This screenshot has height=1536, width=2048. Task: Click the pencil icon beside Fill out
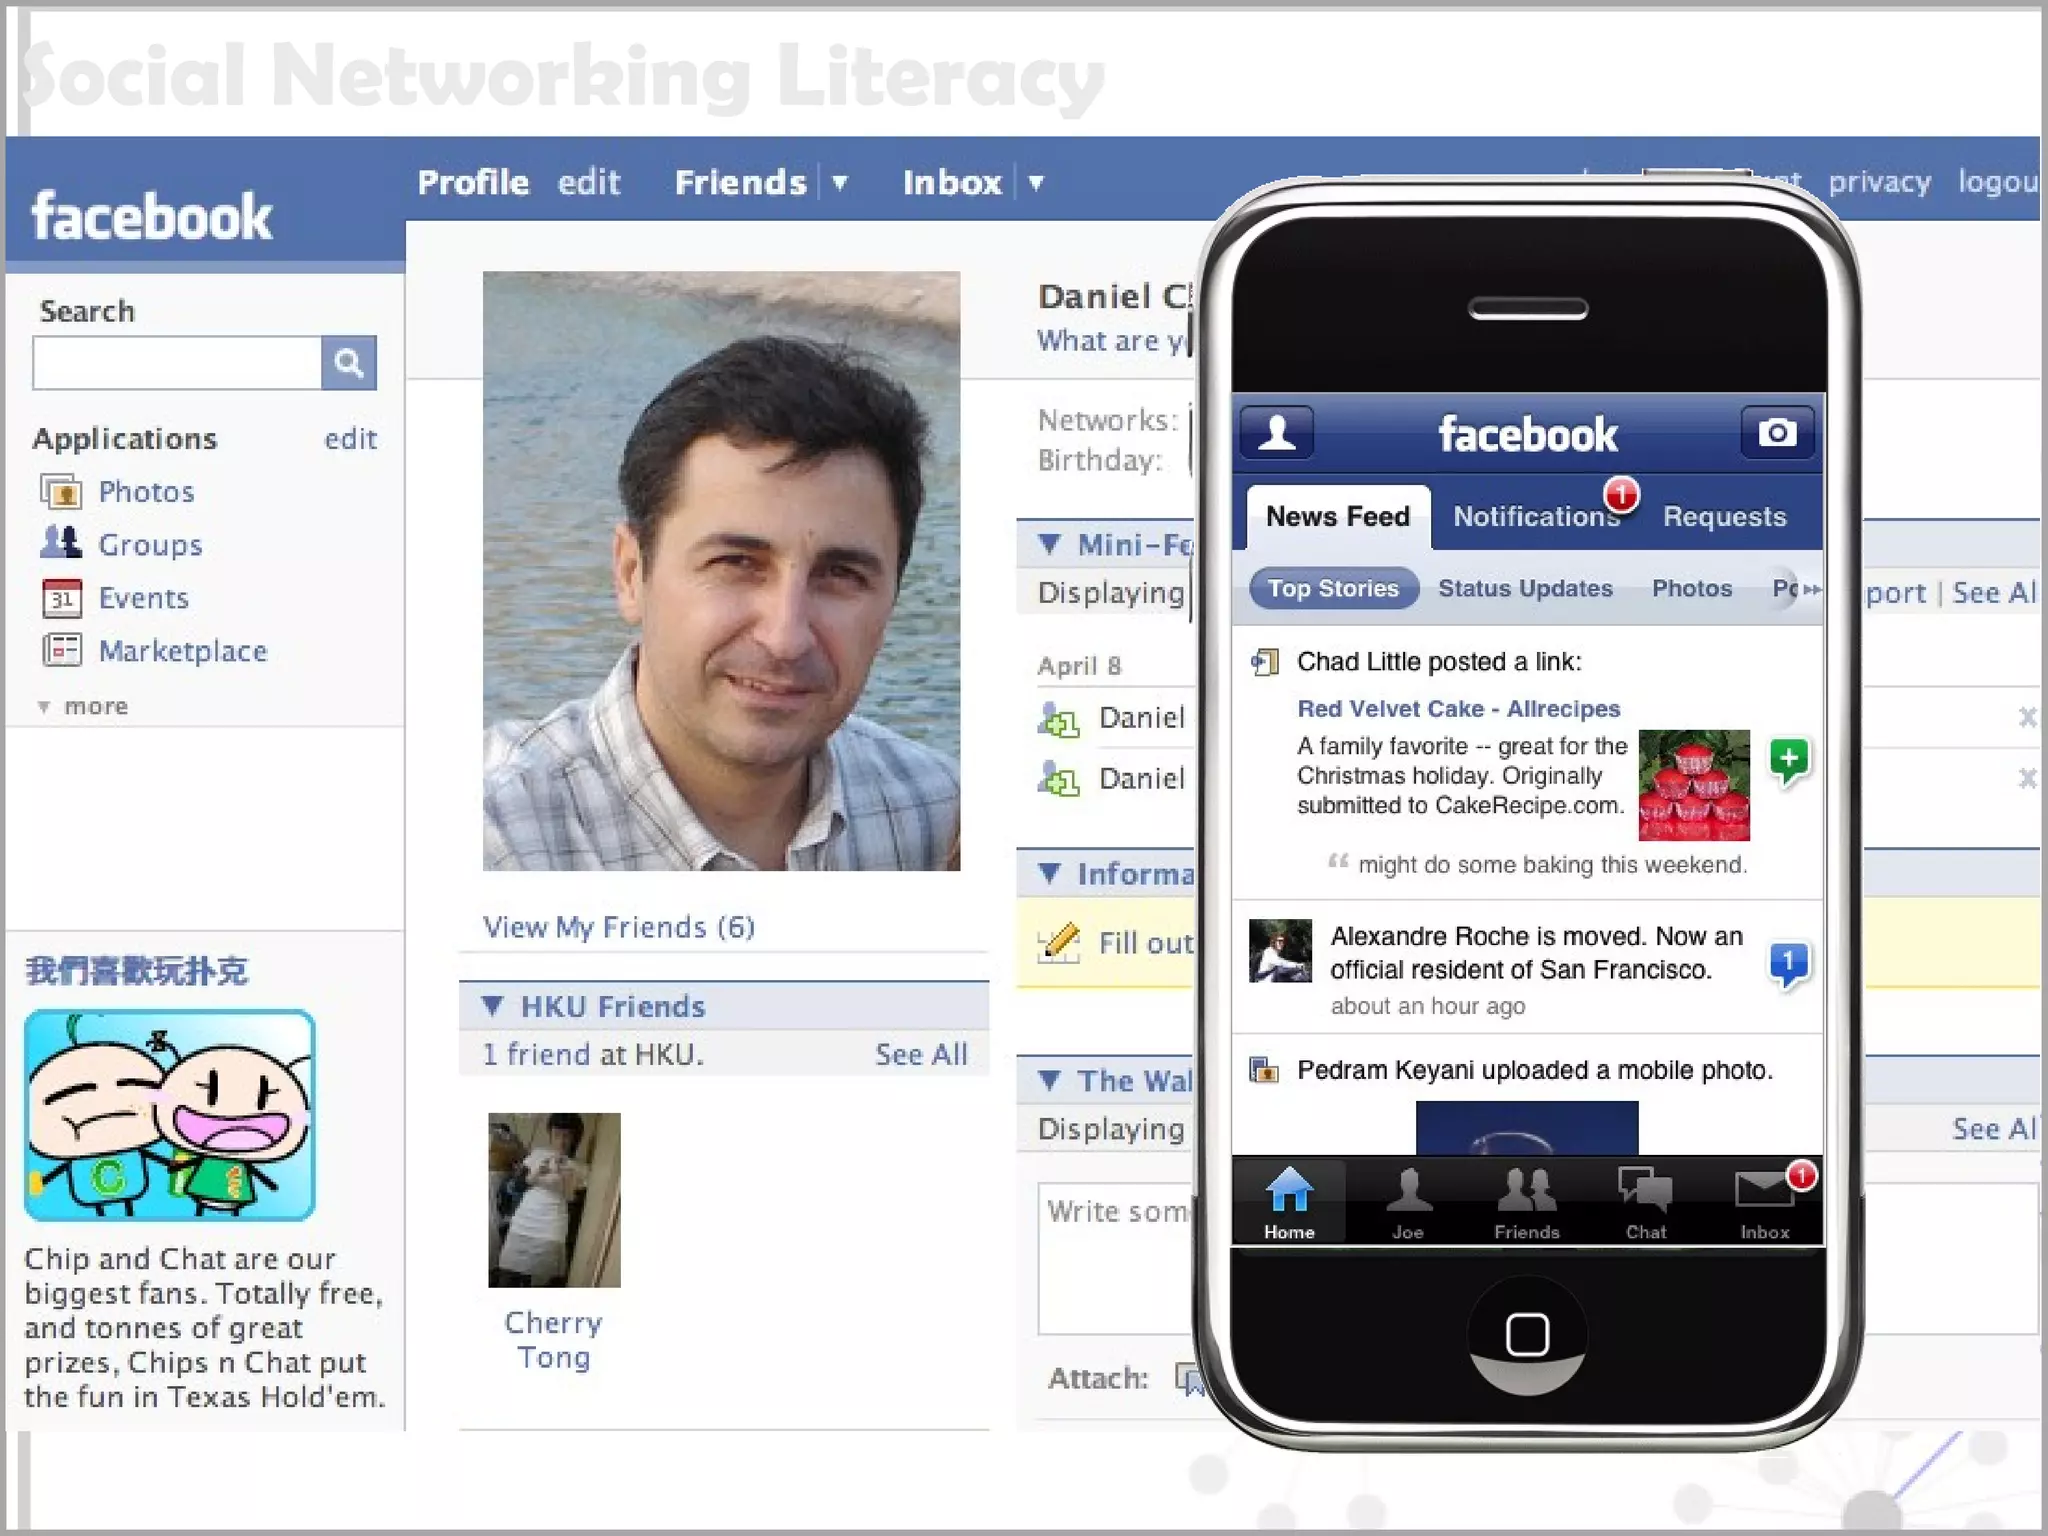1059,942
